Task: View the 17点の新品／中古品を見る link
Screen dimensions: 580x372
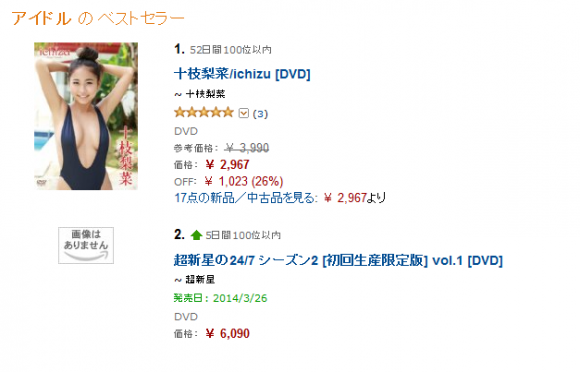Action: click(x=246, y=198)
